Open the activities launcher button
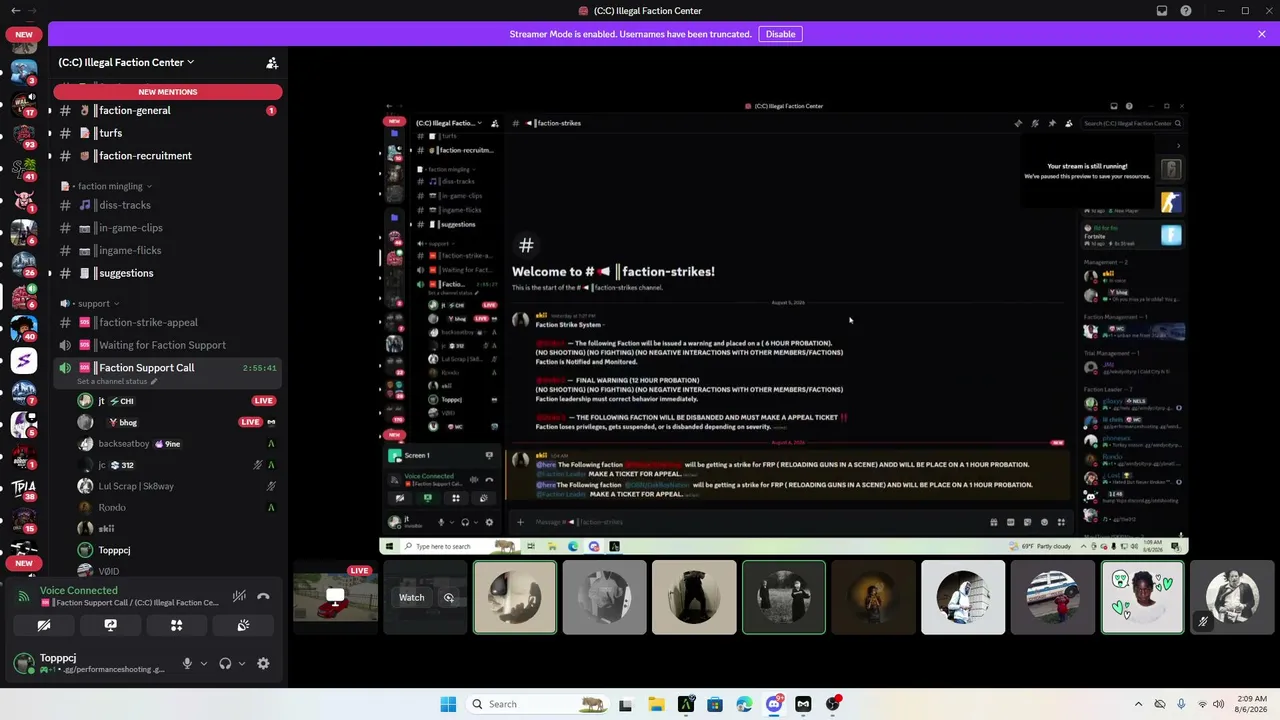This screenshot has height=720, width=1280. (176, 625)
